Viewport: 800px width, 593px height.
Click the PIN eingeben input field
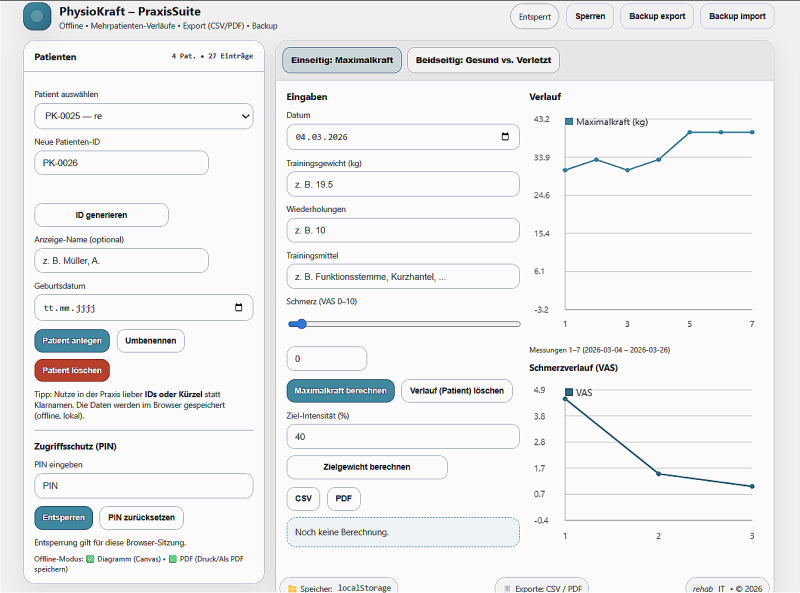[143, 486]
